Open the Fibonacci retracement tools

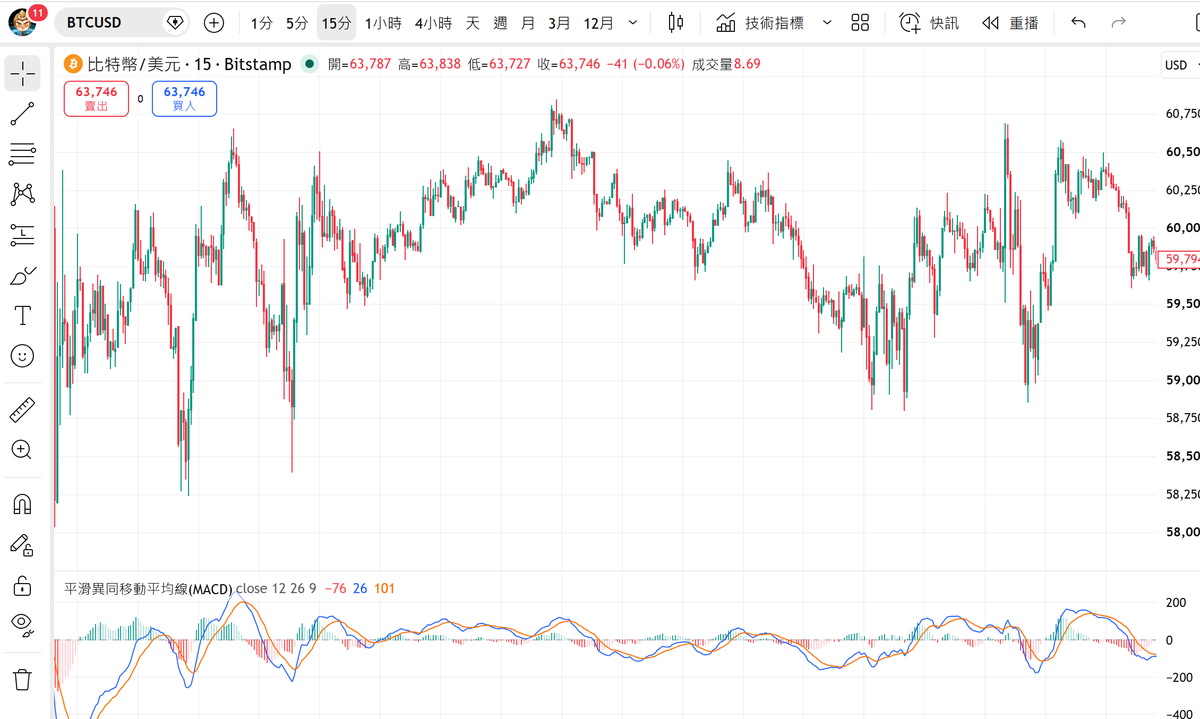[x=22, y=153]
